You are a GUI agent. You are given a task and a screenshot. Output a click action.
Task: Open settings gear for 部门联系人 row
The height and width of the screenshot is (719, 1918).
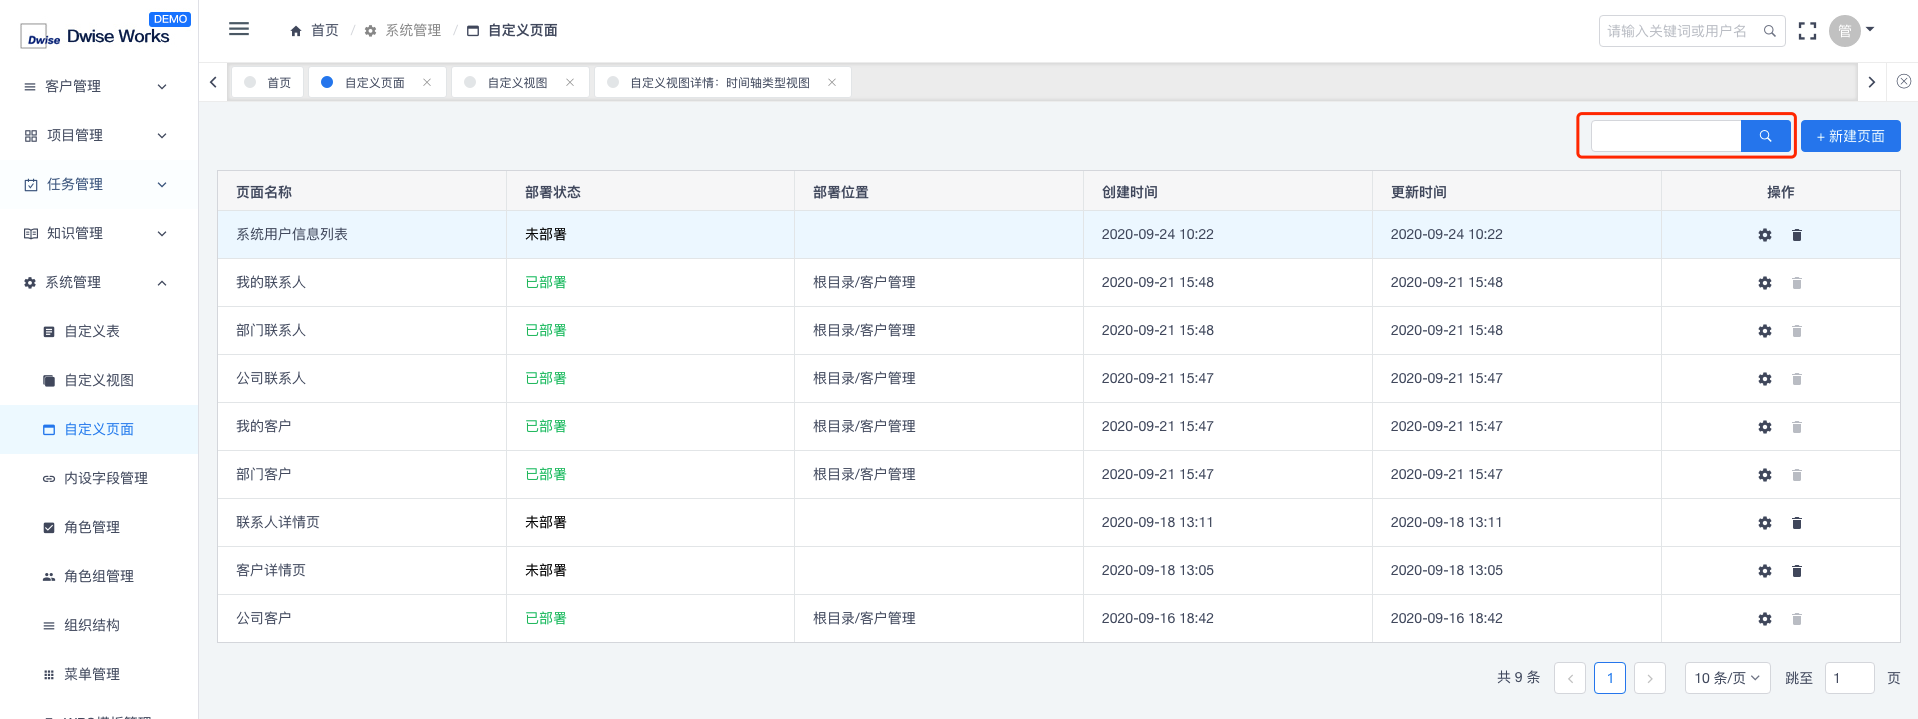pyautogui.click(x=1765, y=331)
